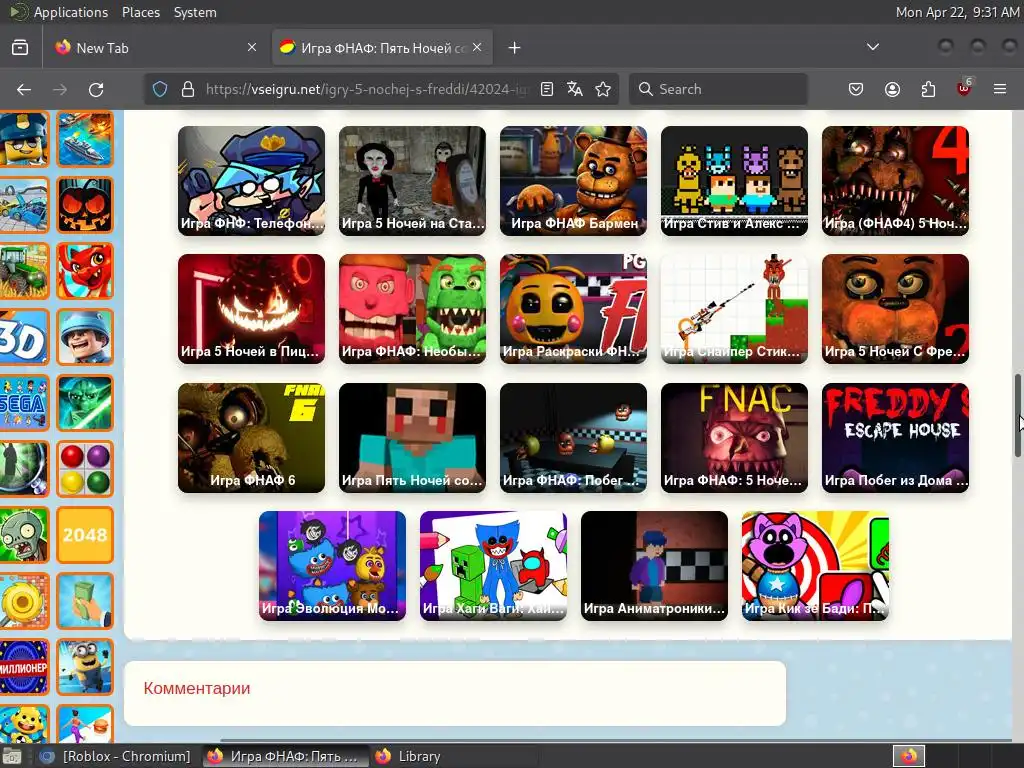Open the extensions puzzle icon
Viewport: 1024px width, 768px height.
pos(928,89)
